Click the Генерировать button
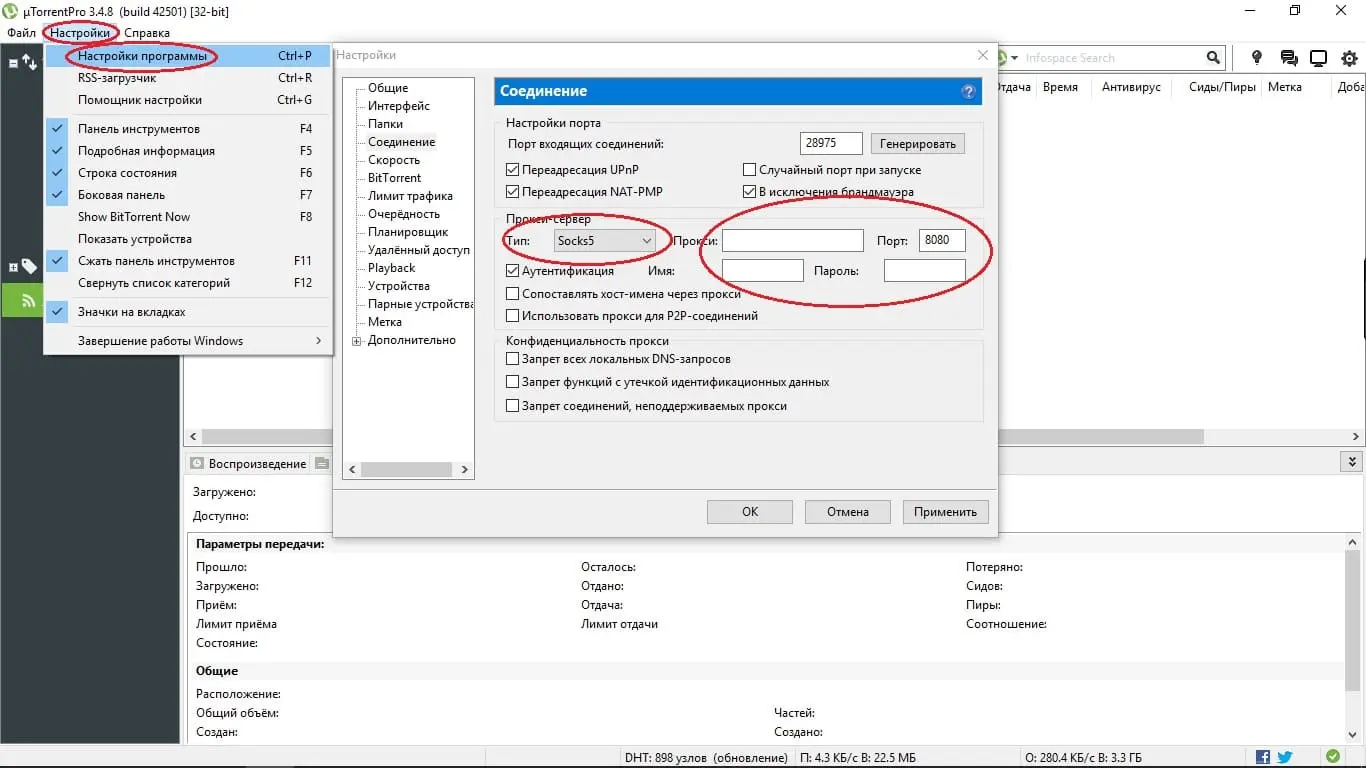The height and width of the screenshot is (768, 1366). pos(916,143)
